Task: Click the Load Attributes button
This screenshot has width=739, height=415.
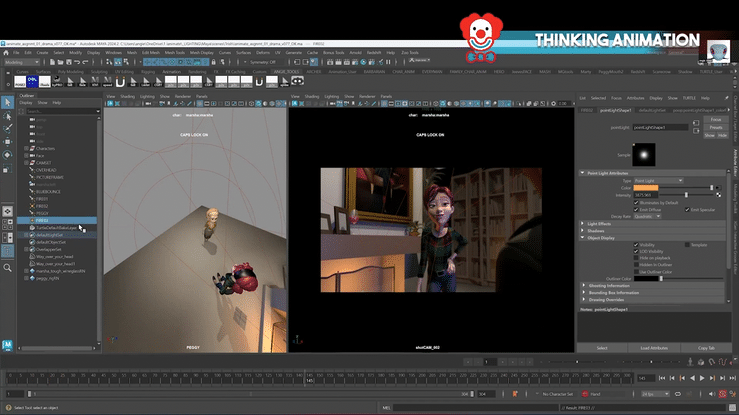Action: pyautogui.click(x=654, y=348)
